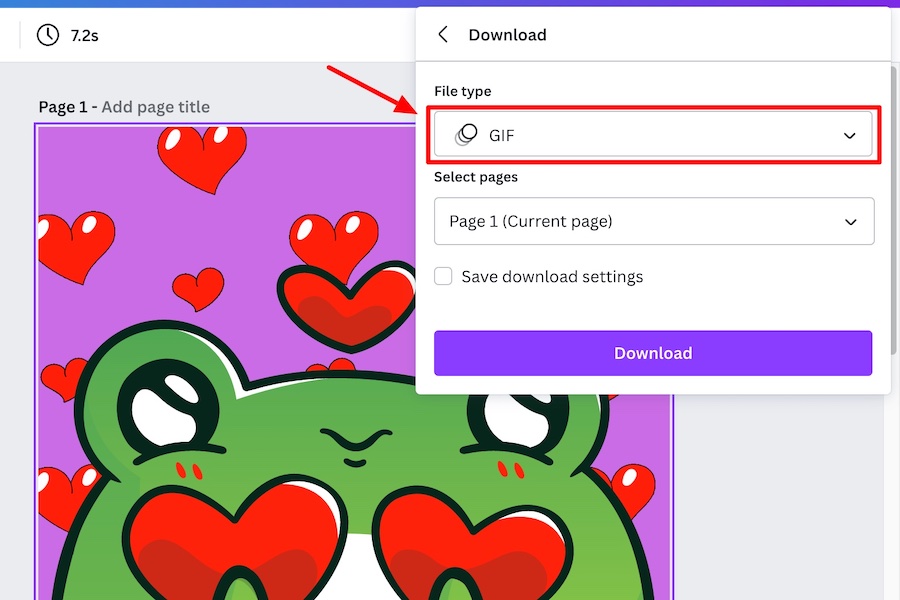Viewport: 900px width, 600px height.
Task: Click the Select pages label
Action: pos(476,177)
